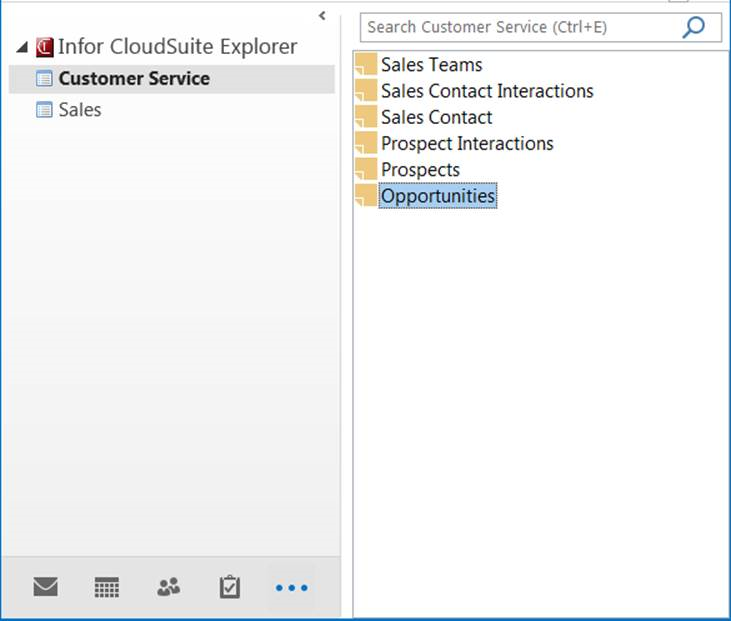Open the Tasks clipboard icon
The height and width of the screenshot is (621, 731).
(x=230, y=587)
